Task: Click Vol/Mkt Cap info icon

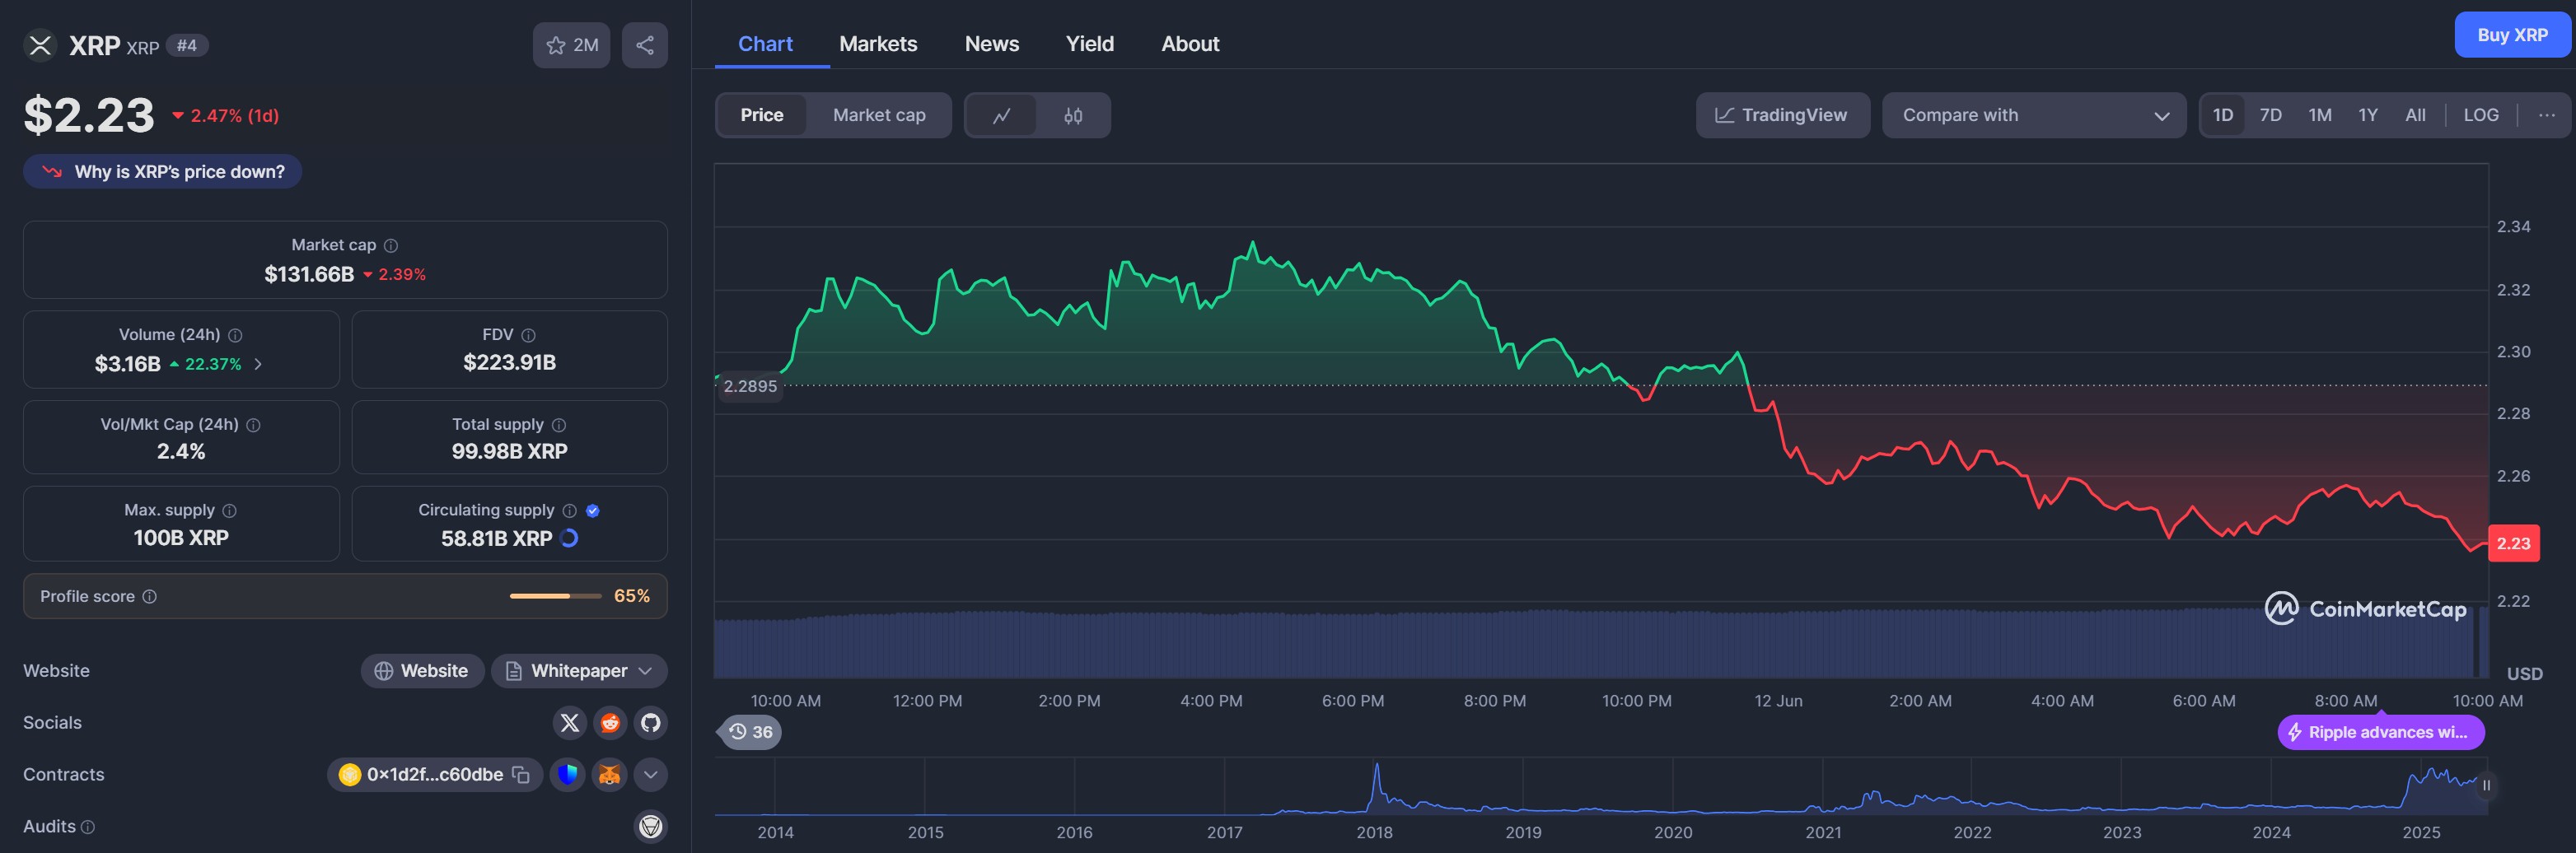Action: [253, 425]
